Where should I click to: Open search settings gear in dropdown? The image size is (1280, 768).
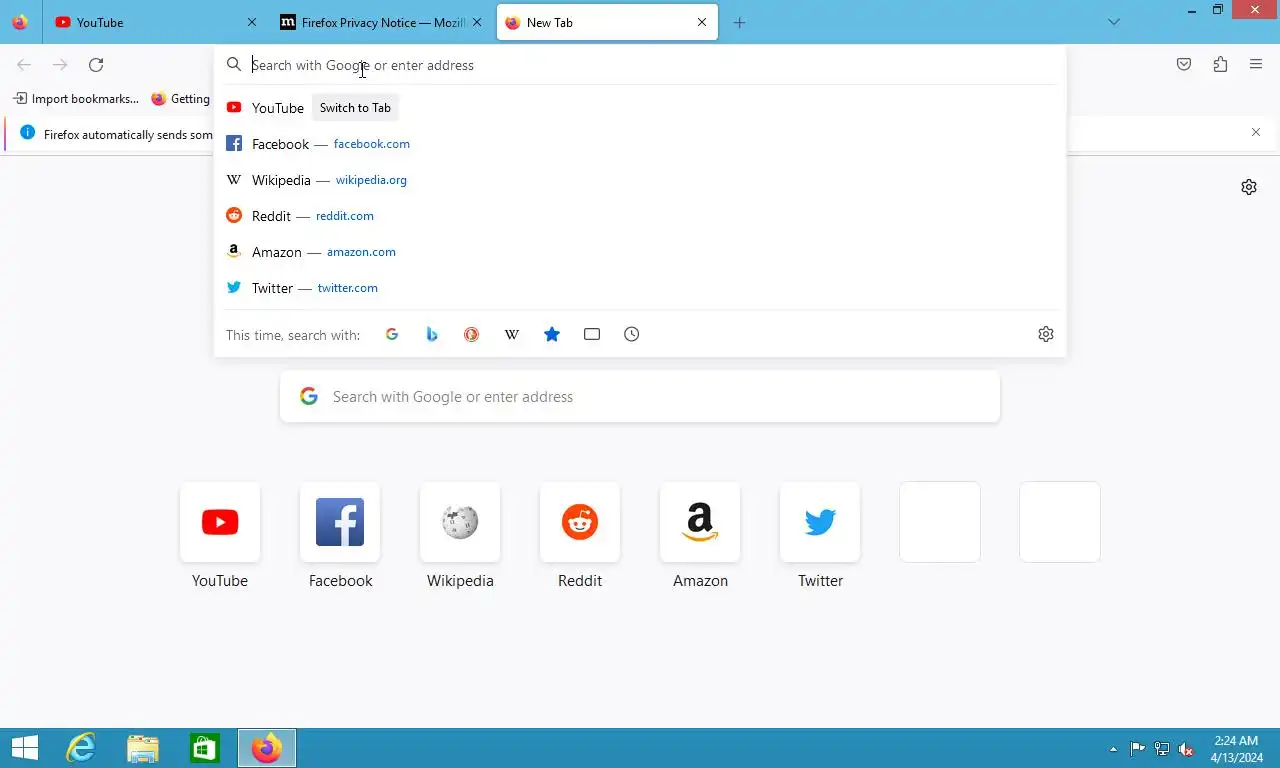[1046, 334]
